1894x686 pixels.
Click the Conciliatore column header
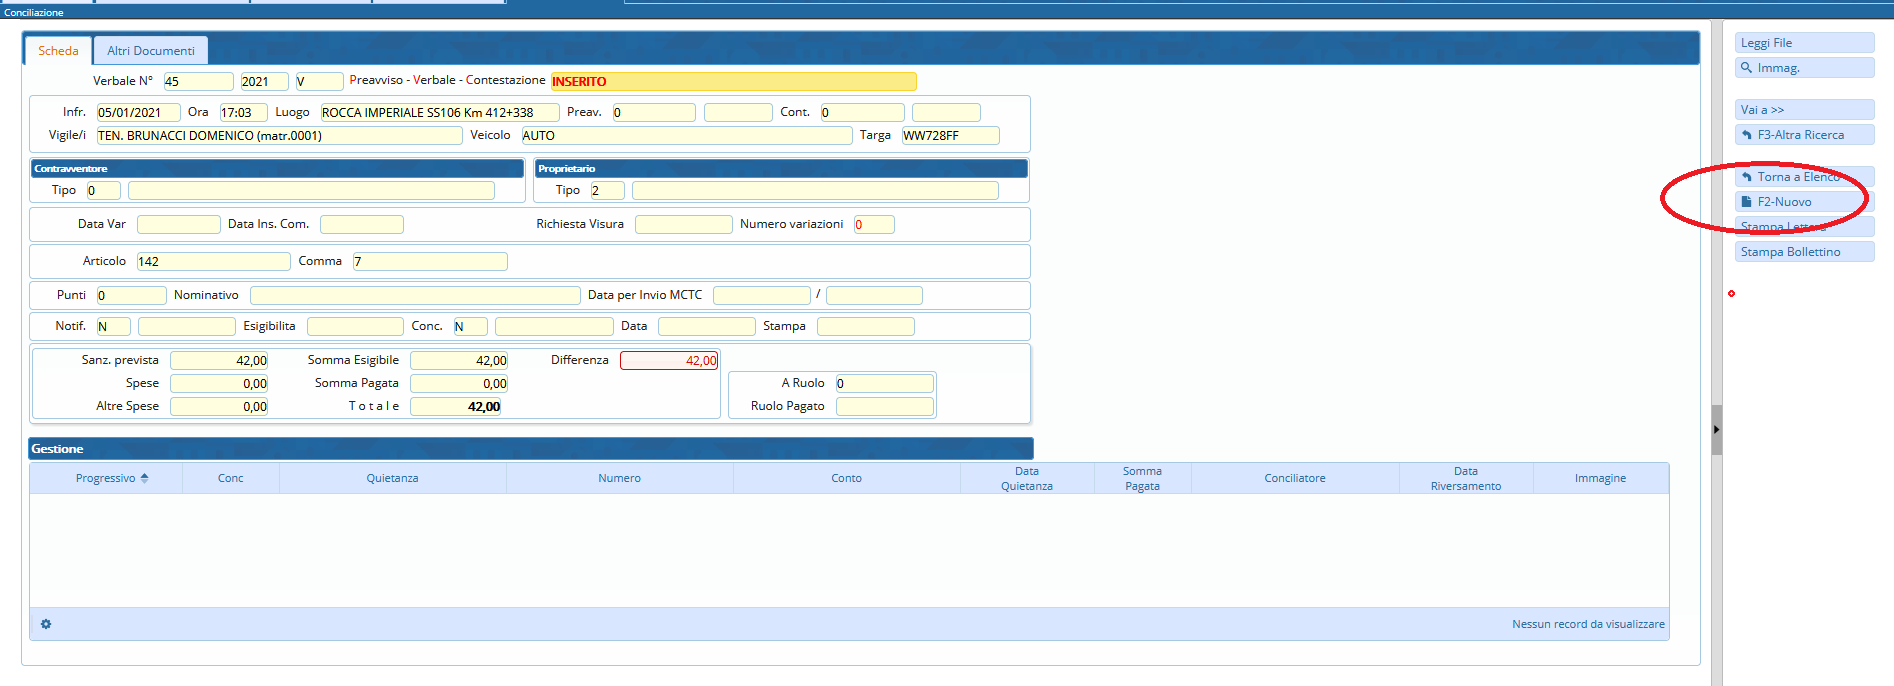click(1294, 479)
